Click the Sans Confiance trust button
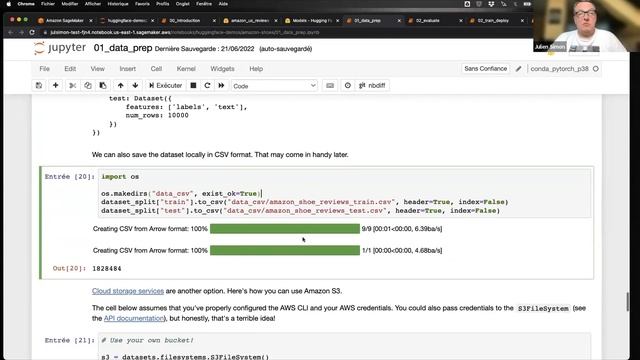The height and width of the screenshot is (360, 640). pyautogui.click(x=485, y=69)
